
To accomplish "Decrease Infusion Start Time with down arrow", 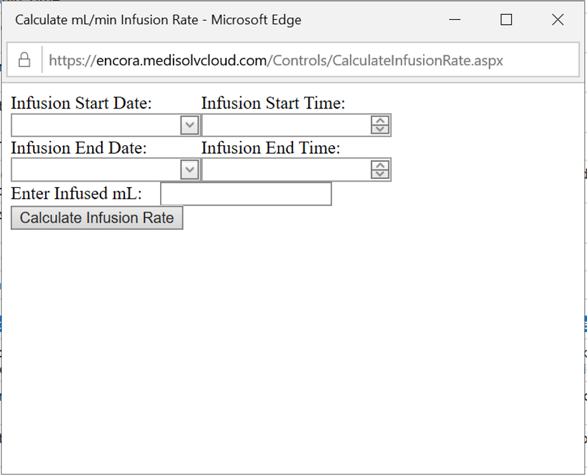I will tap(380, 129).
